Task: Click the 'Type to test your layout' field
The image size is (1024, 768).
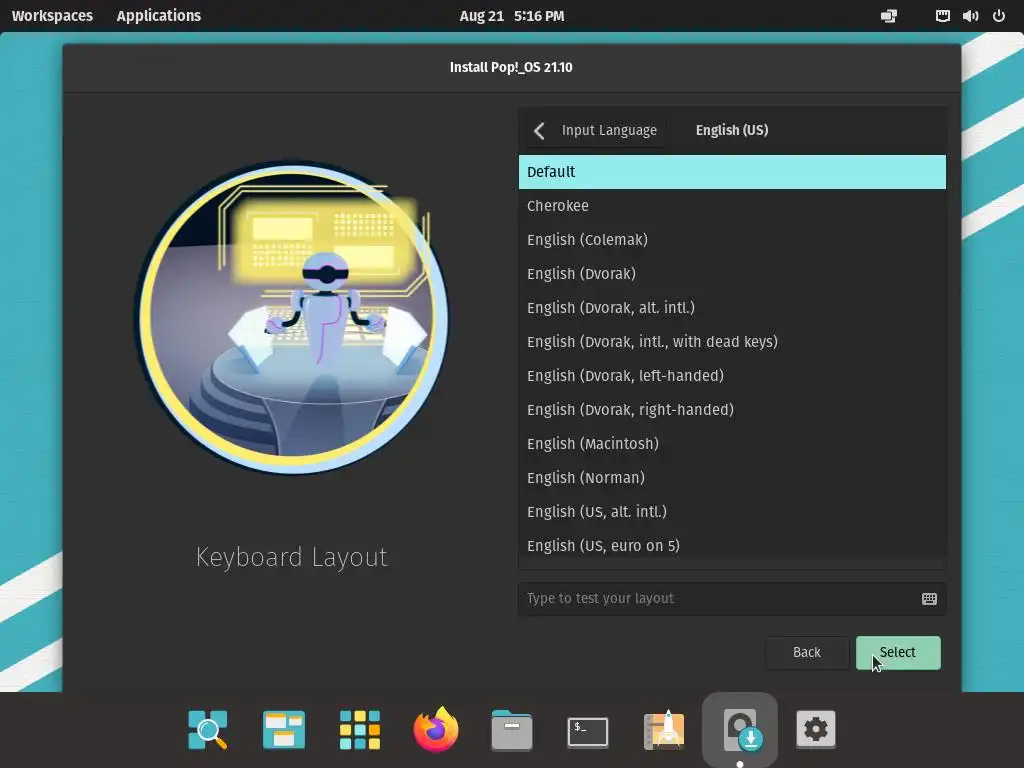Action: [731, 599]
